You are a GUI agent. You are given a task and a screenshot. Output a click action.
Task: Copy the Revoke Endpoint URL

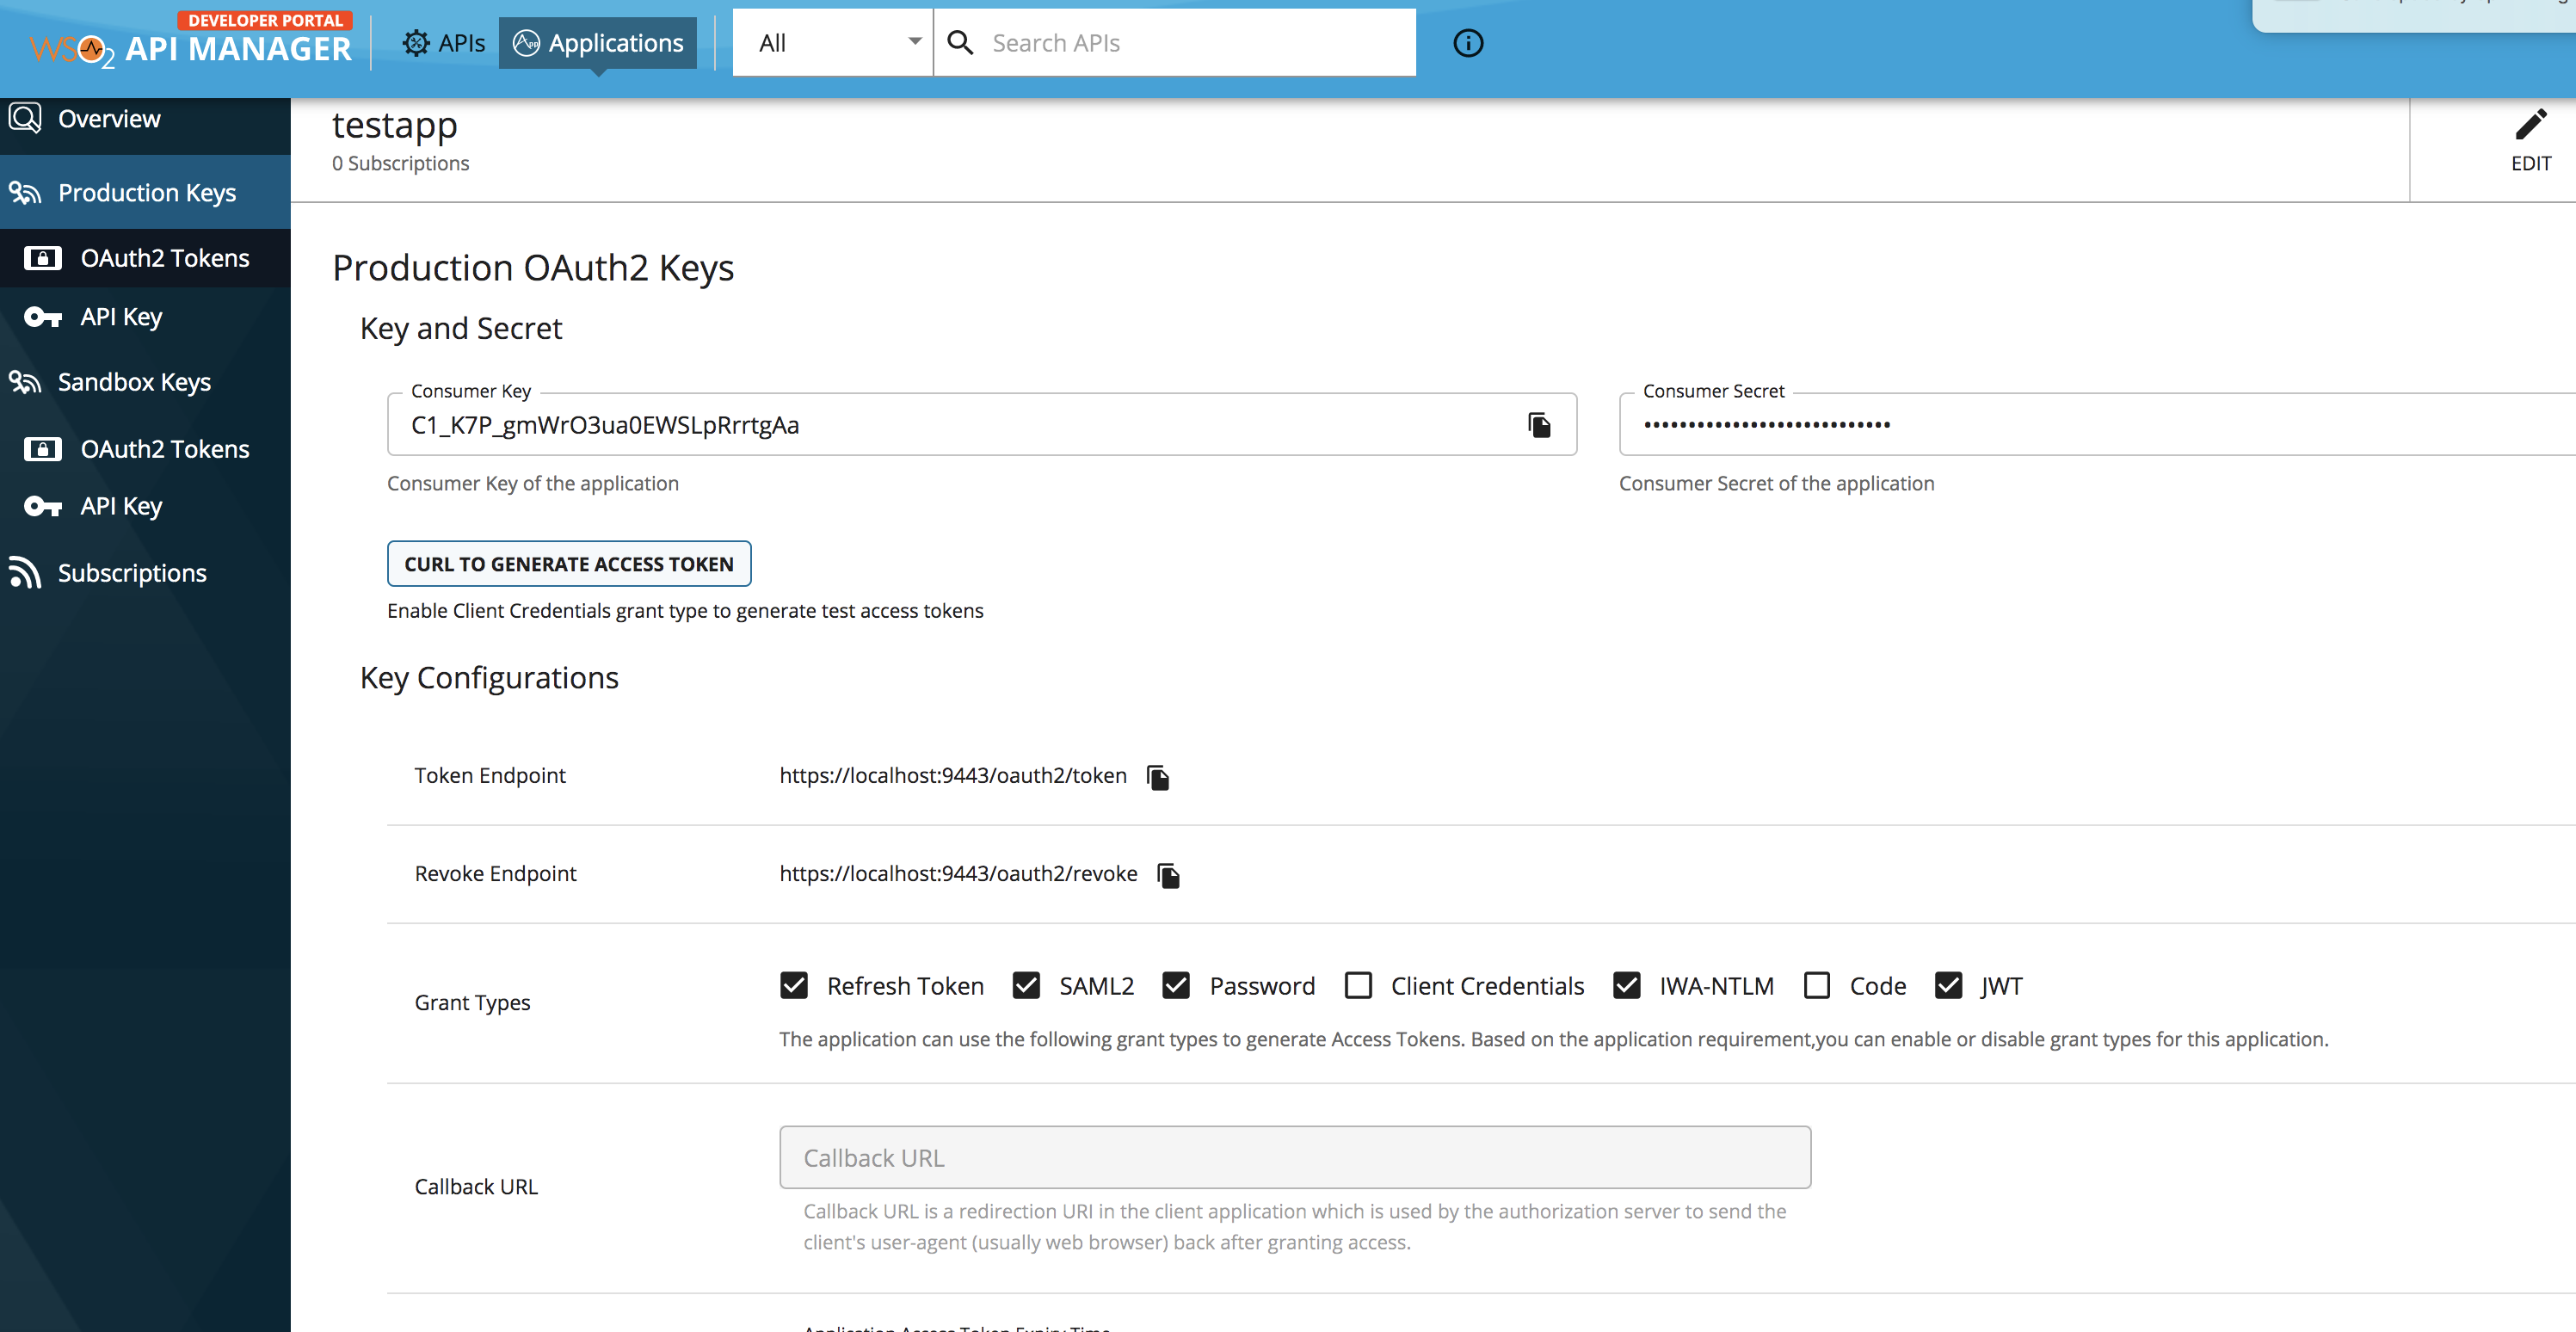1168,875
